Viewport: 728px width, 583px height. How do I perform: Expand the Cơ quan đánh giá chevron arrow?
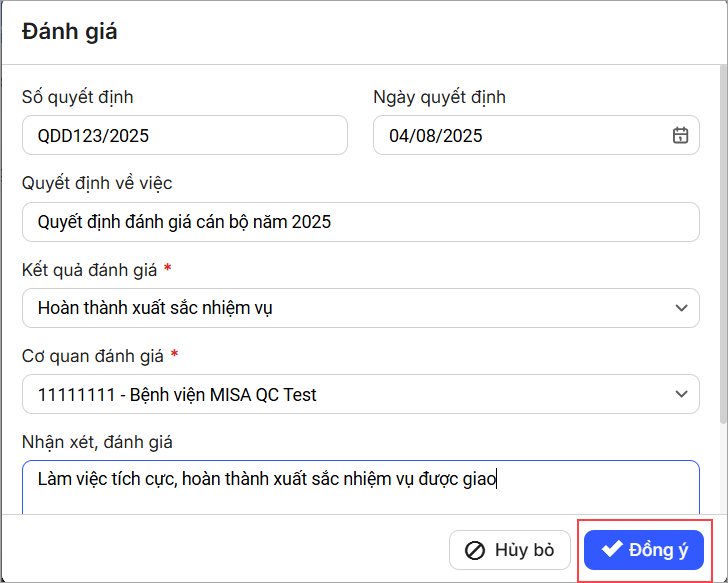click(681, 394)
